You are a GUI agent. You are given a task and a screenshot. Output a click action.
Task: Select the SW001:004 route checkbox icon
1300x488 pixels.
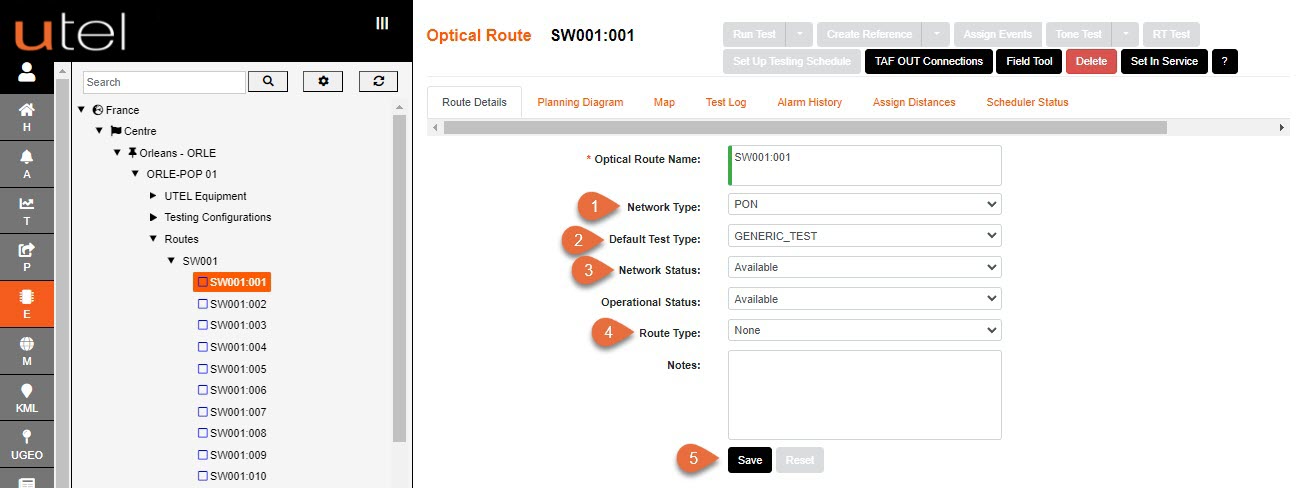point(204,347)
